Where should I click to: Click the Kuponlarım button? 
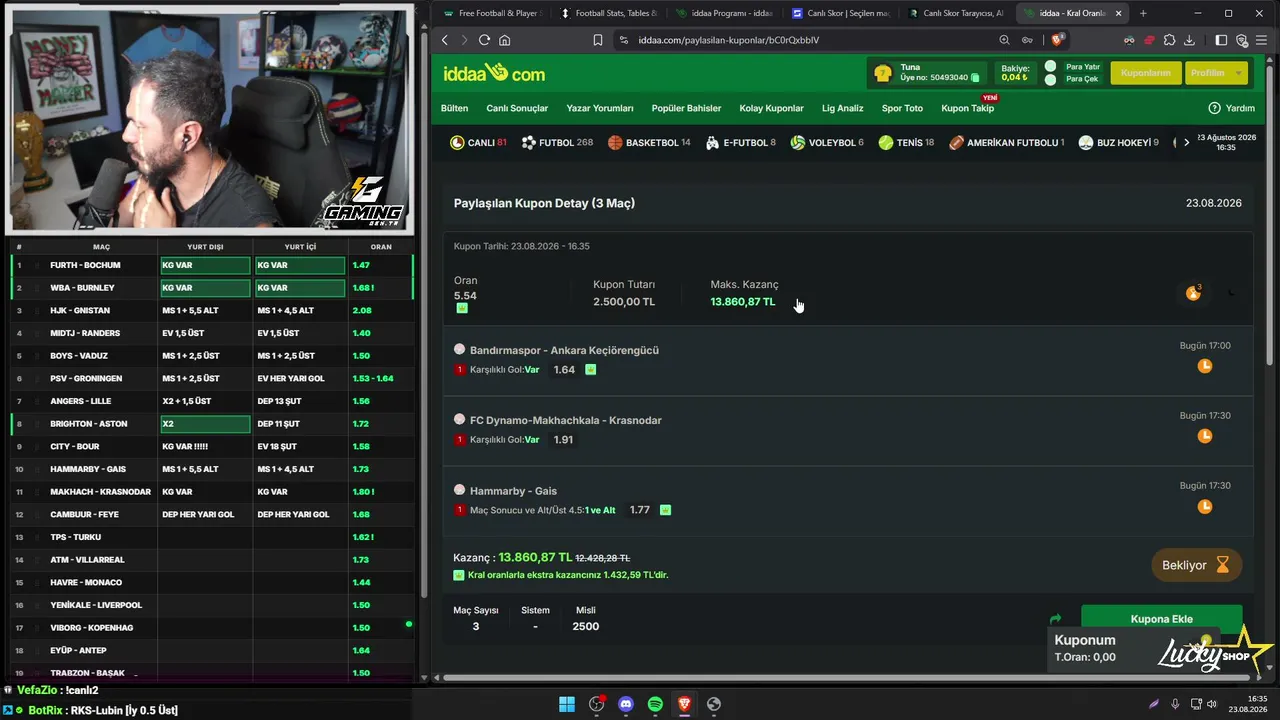[x=1146, y=73]
